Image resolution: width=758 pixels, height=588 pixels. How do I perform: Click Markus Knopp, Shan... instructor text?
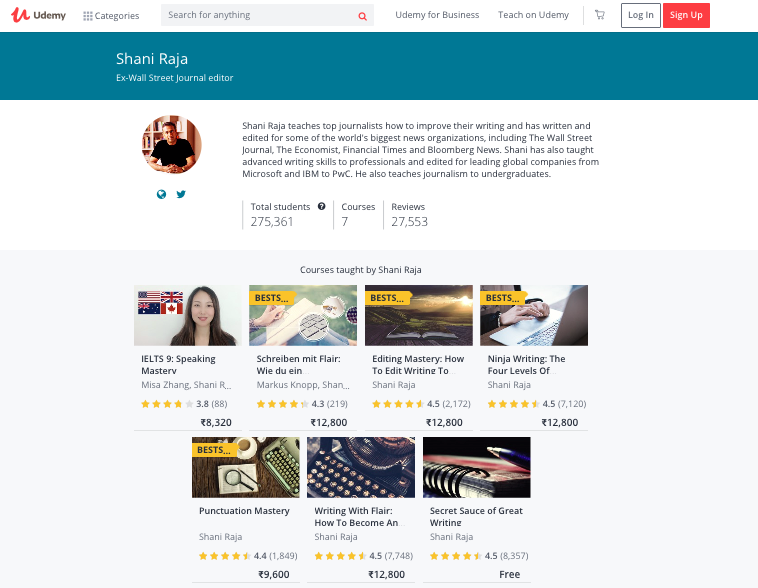pos(303,385)
